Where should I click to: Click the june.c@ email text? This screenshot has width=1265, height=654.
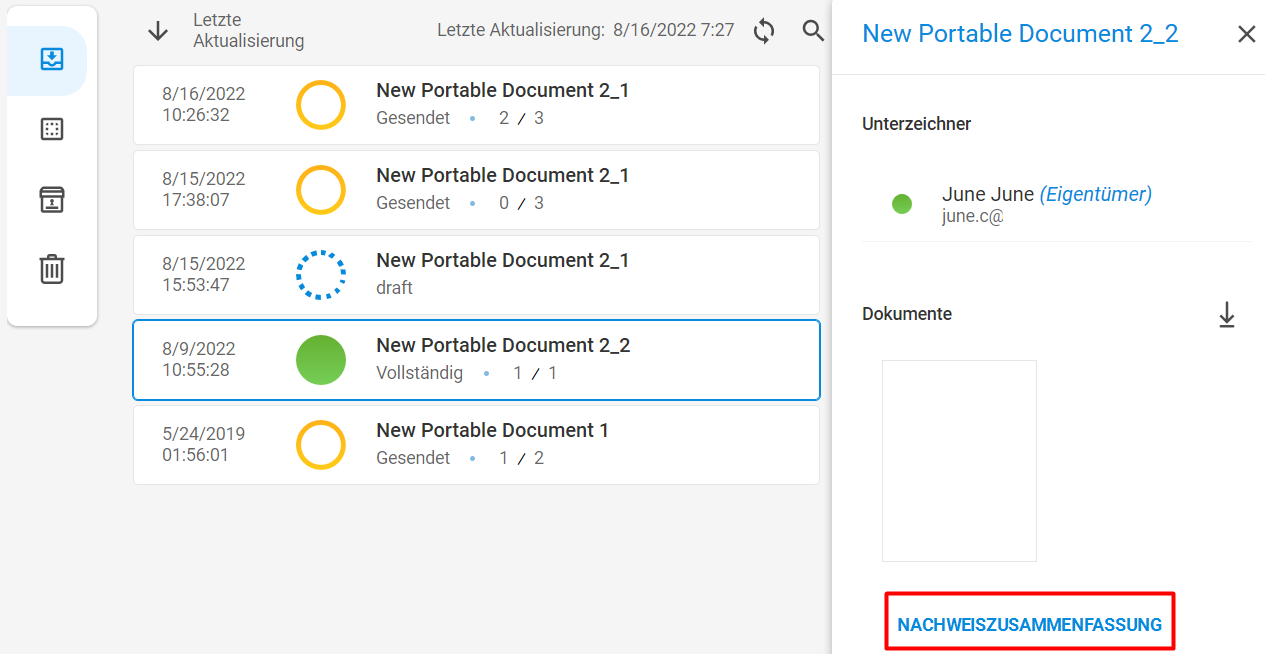(972, 216)
